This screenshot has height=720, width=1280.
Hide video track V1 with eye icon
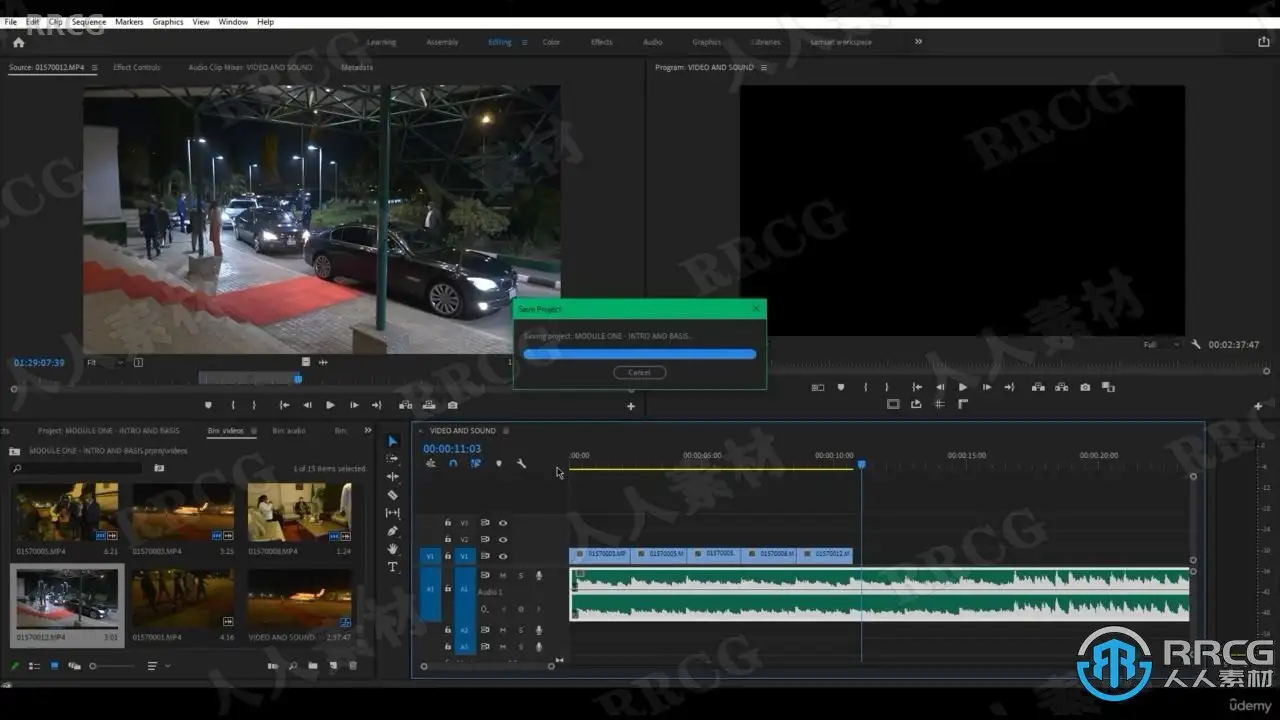(503, 555)
